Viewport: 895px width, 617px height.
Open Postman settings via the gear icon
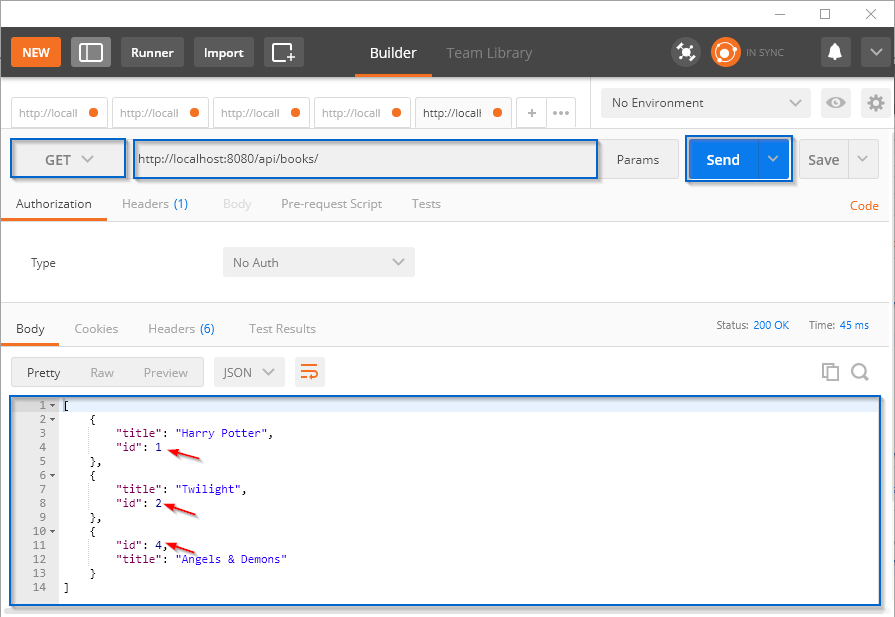coord(875,102)
